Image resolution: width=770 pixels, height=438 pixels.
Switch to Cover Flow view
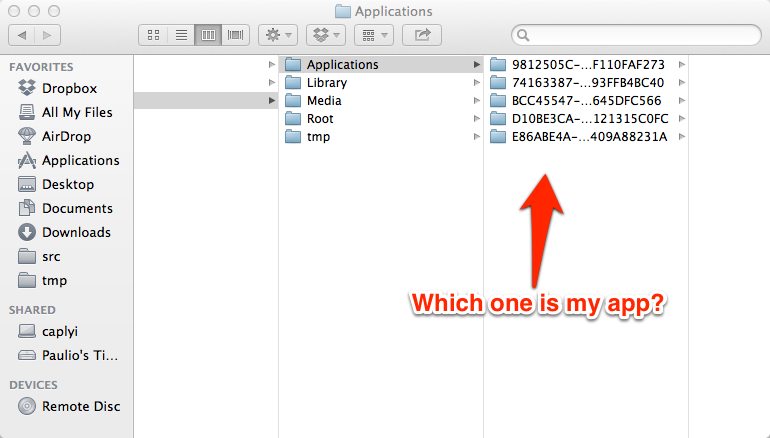tap(236, 35)
